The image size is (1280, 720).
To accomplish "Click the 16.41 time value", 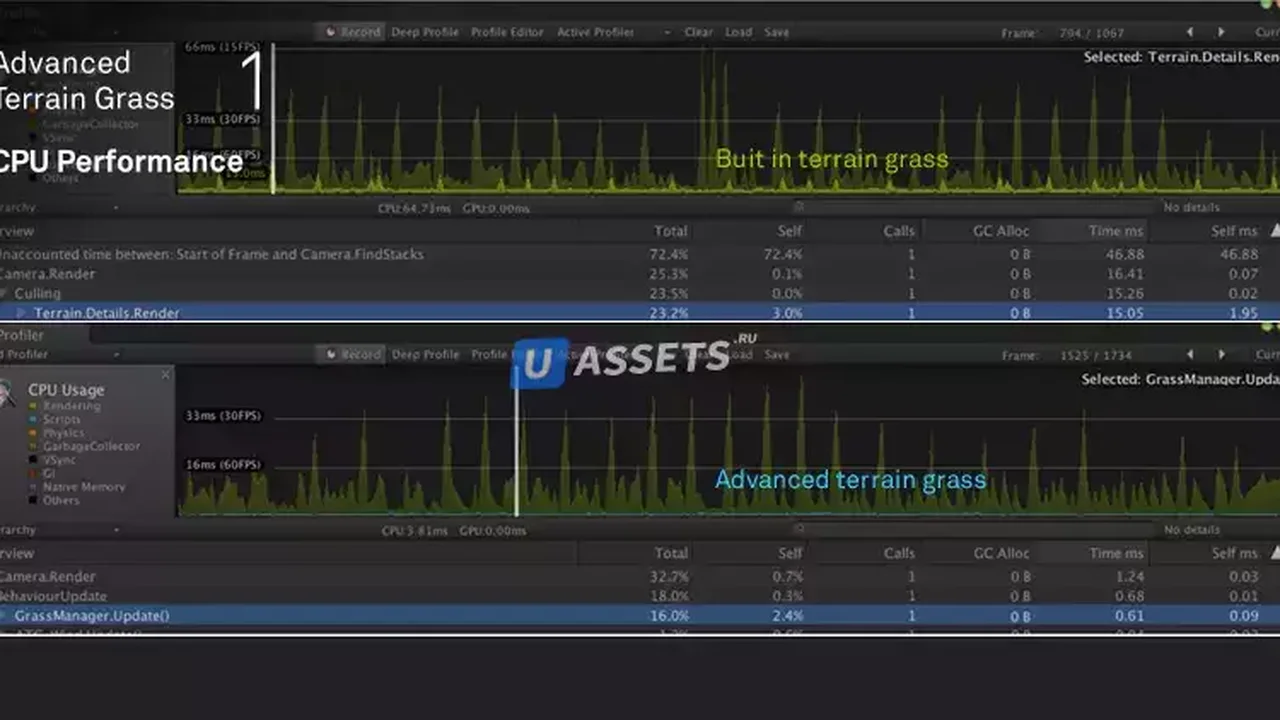I will point(1127,274).
